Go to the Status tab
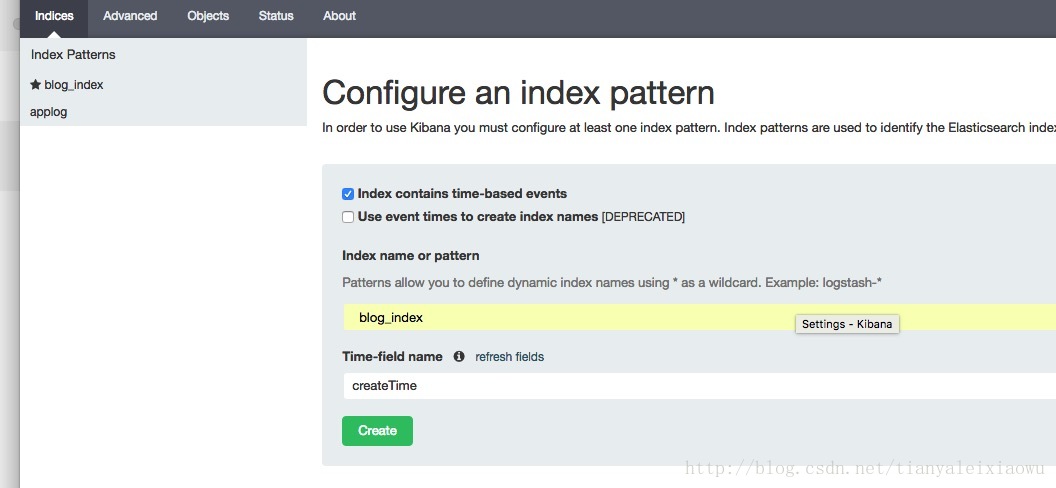 [276, 16]
